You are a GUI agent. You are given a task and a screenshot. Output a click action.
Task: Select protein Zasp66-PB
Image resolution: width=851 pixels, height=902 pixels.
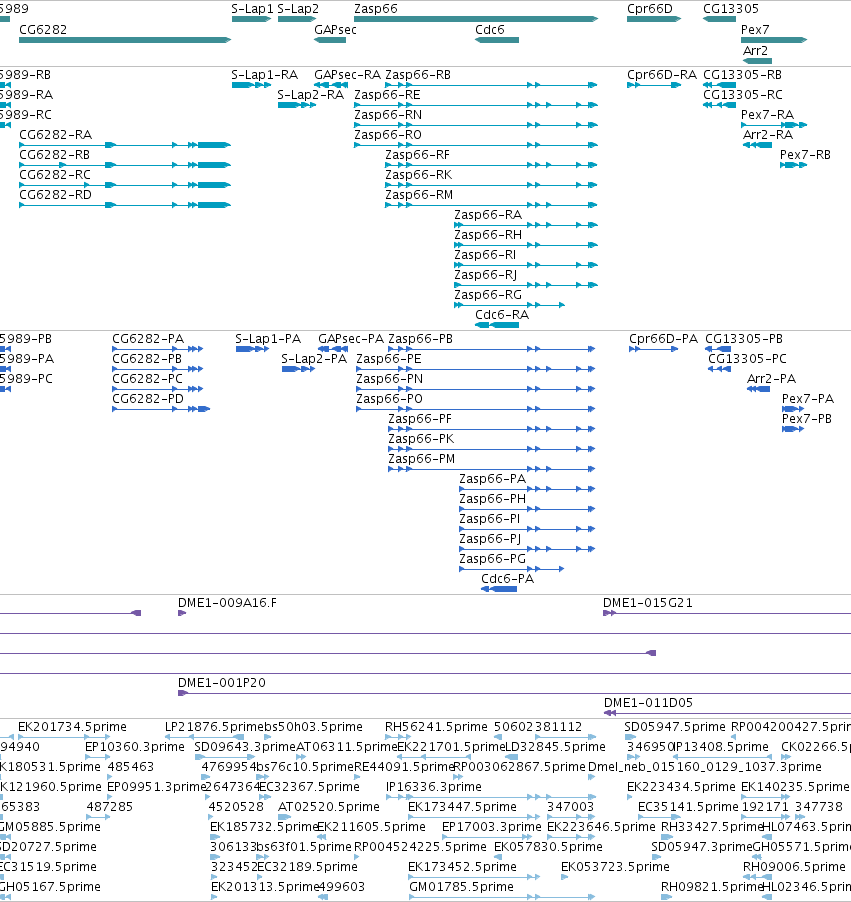click(421, 339)
